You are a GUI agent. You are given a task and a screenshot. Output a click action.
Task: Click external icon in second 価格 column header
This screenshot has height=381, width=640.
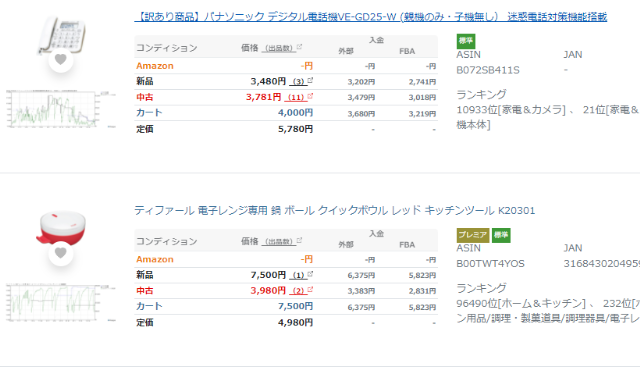click(x=299, y=241)
